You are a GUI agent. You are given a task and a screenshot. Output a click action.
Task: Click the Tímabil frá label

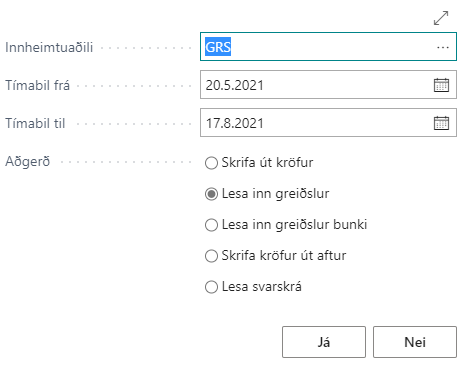(37, 85)
